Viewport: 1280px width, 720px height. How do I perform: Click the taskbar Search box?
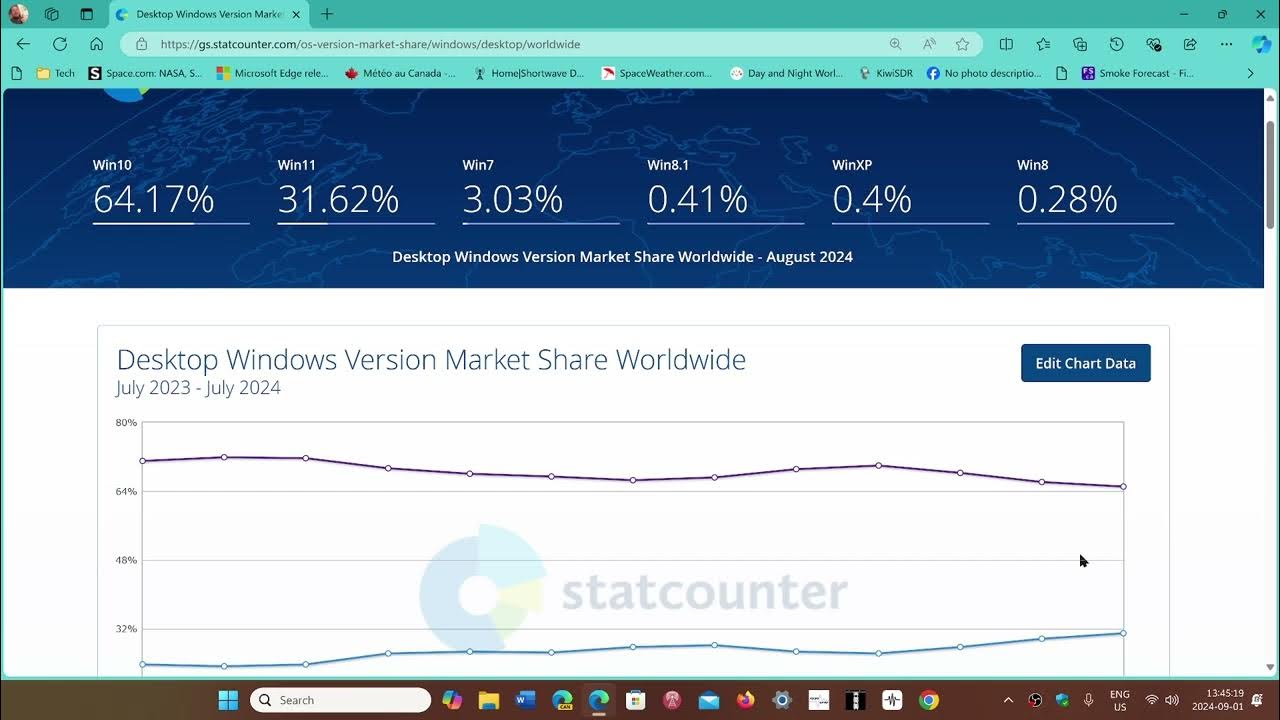click(340, 700)
